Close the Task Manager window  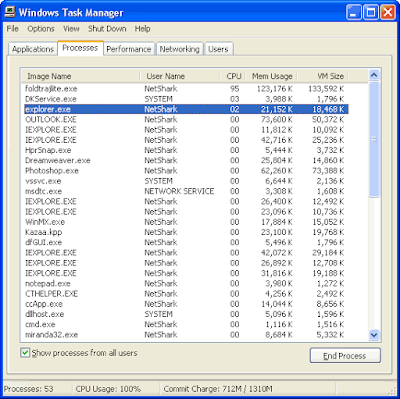tap(388, 13)
